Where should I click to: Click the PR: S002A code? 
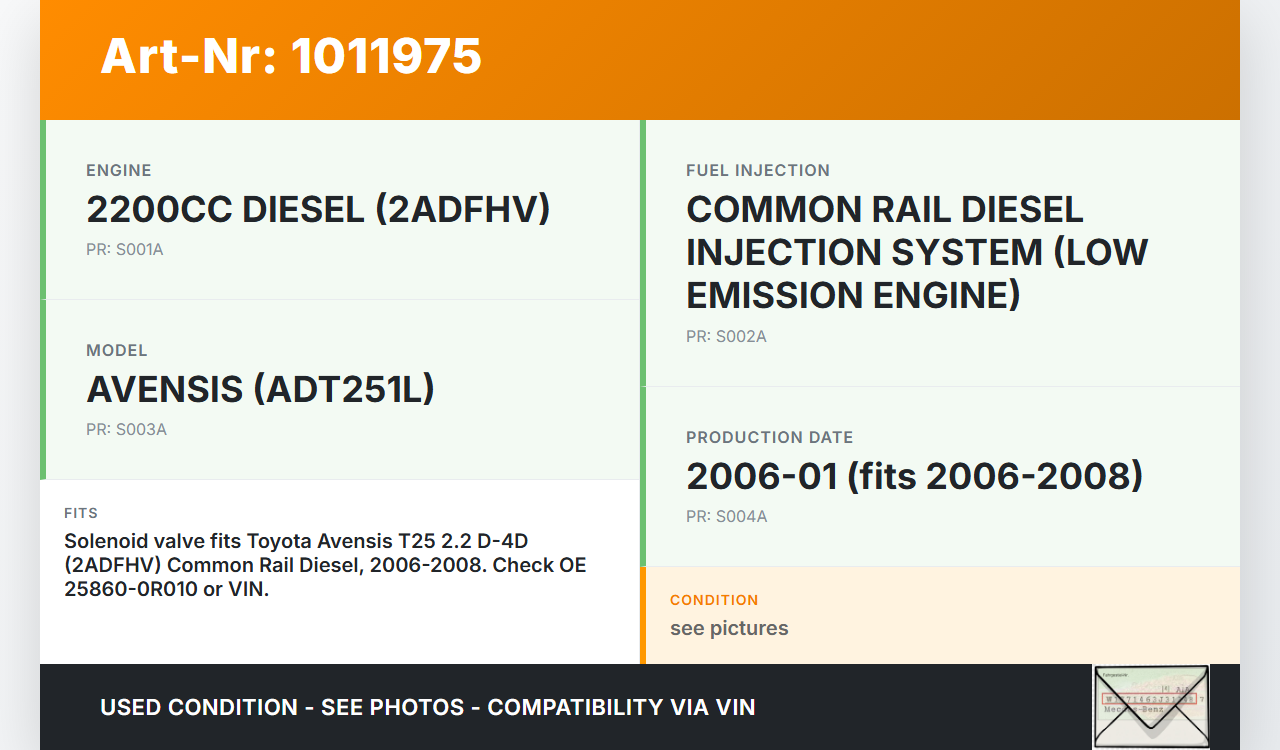coord(726,337)
